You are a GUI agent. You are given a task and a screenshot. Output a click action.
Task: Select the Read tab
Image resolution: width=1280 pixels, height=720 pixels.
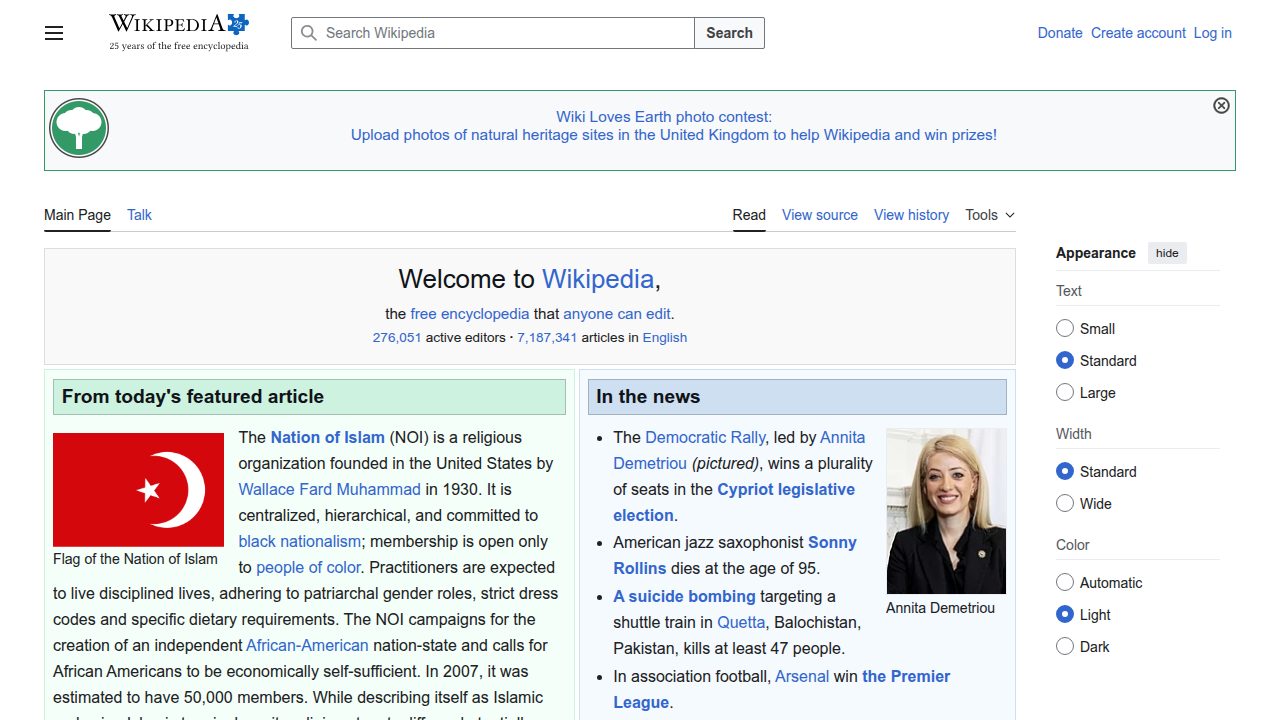tap(749, 215)
